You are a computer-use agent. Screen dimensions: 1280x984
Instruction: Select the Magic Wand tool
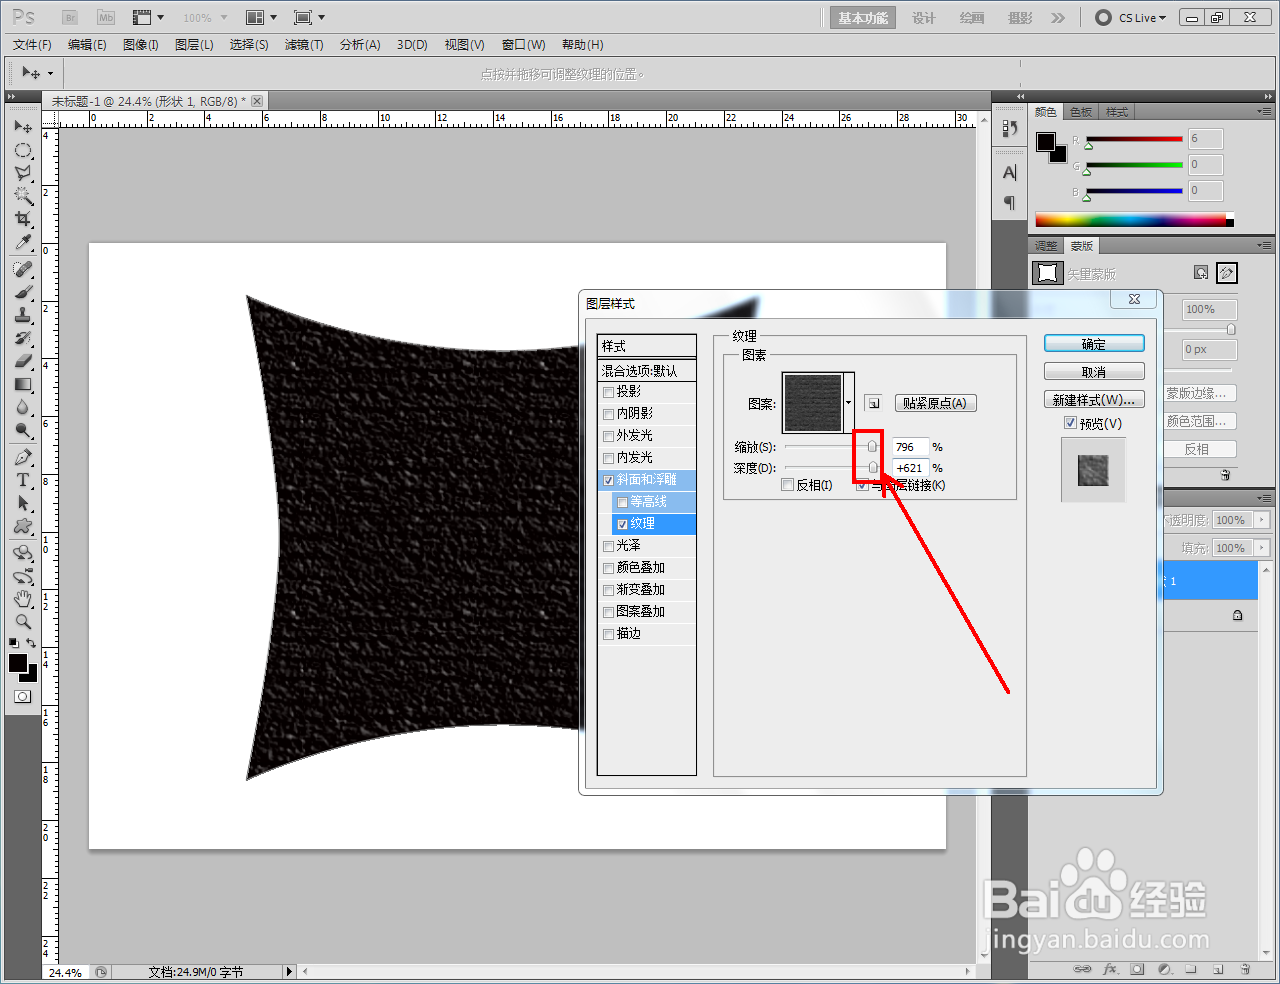23,196
